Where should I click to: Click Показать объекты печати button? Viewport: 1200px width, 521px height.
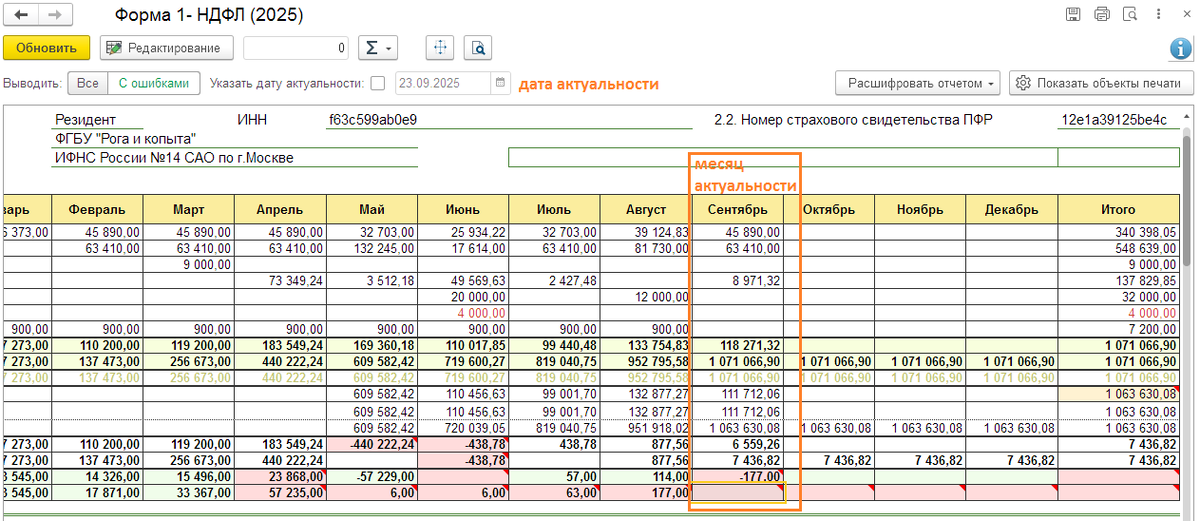1101,83
